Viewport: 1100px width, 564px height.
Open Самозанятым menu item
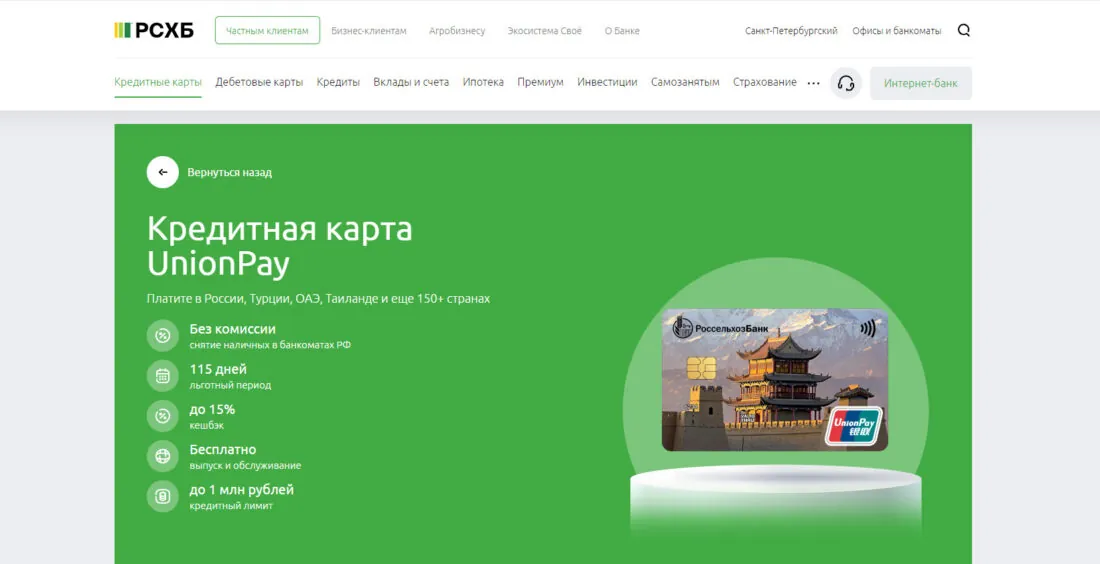click(x=685, y=82)
